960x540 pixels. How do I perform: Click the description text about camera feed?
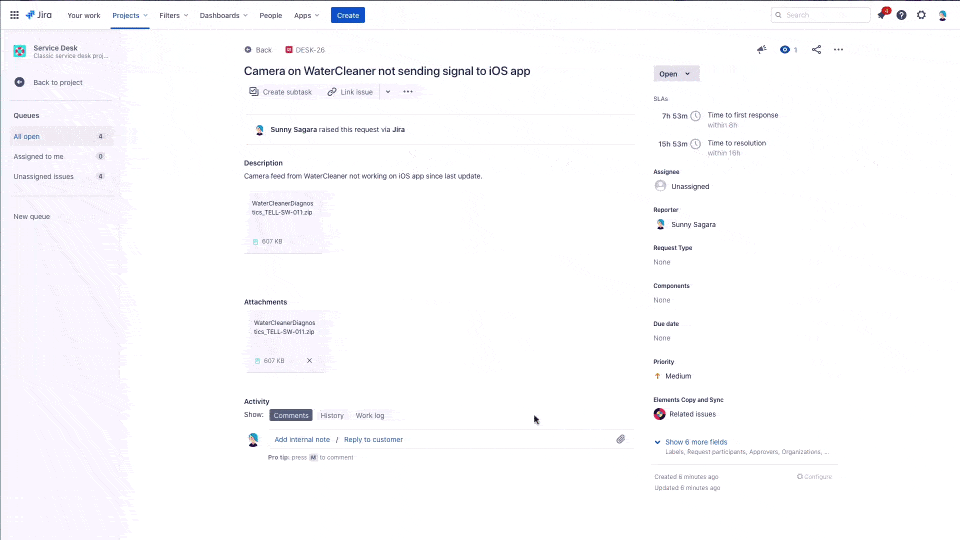coord(363,176)
